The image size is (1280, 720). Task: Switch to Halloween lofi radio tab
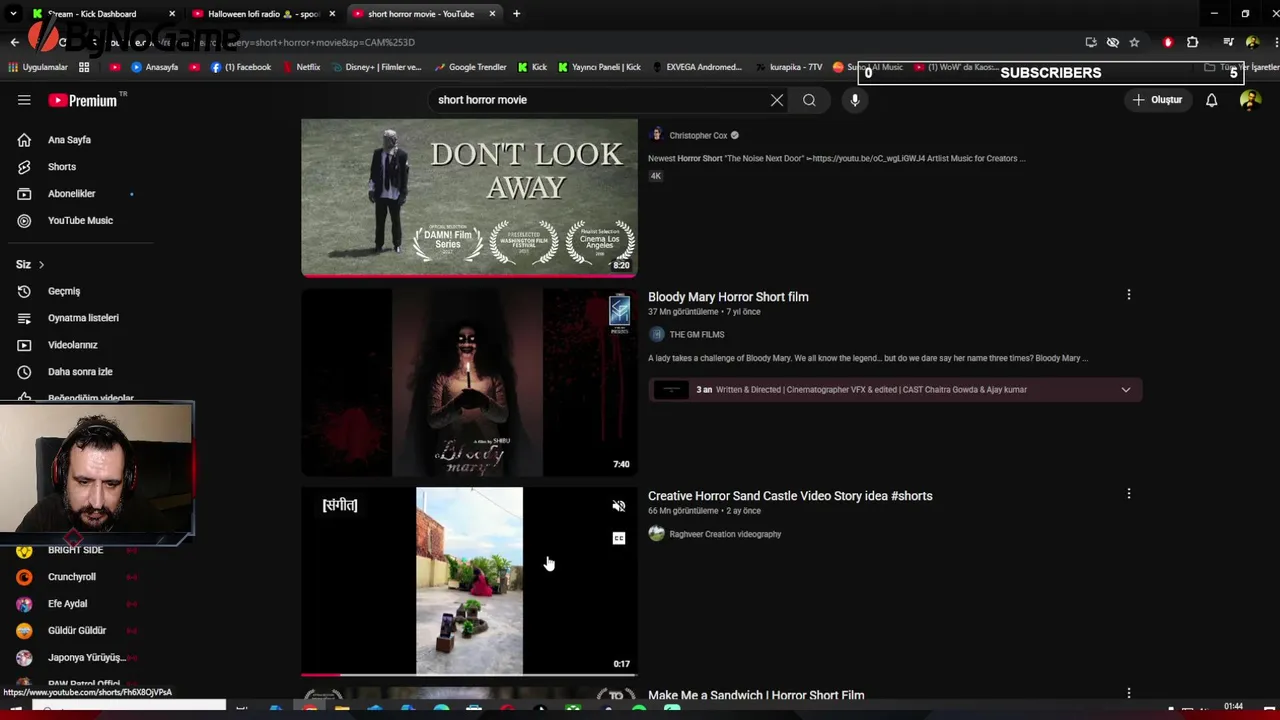pos(264,14)
